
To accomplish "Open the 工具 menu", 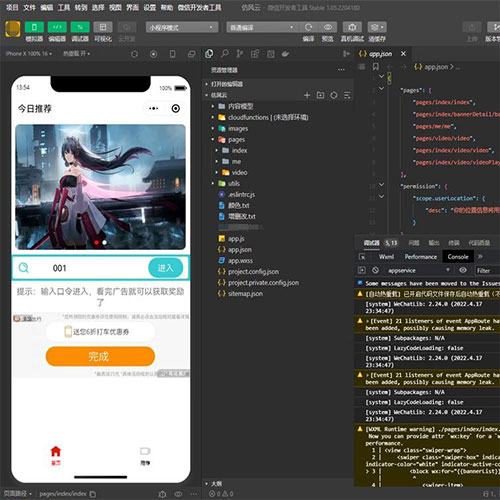I will (x=64, y=7).
